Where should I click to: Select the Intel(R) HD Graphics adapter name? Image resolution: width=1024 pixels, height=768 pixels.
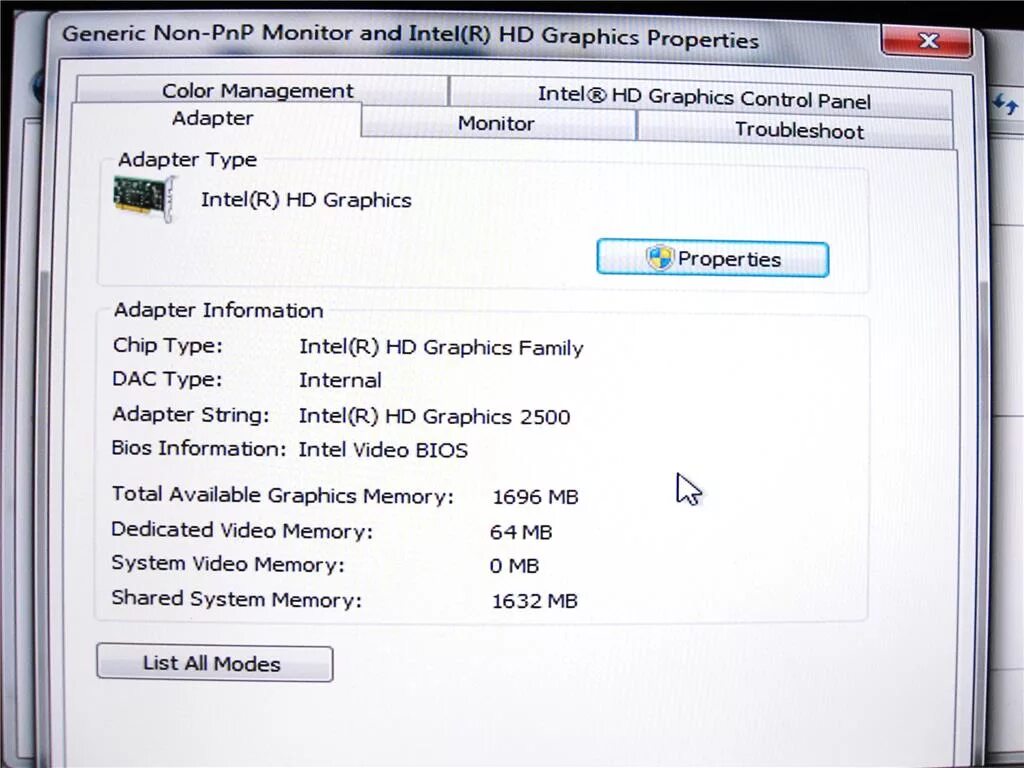(306, 199)
